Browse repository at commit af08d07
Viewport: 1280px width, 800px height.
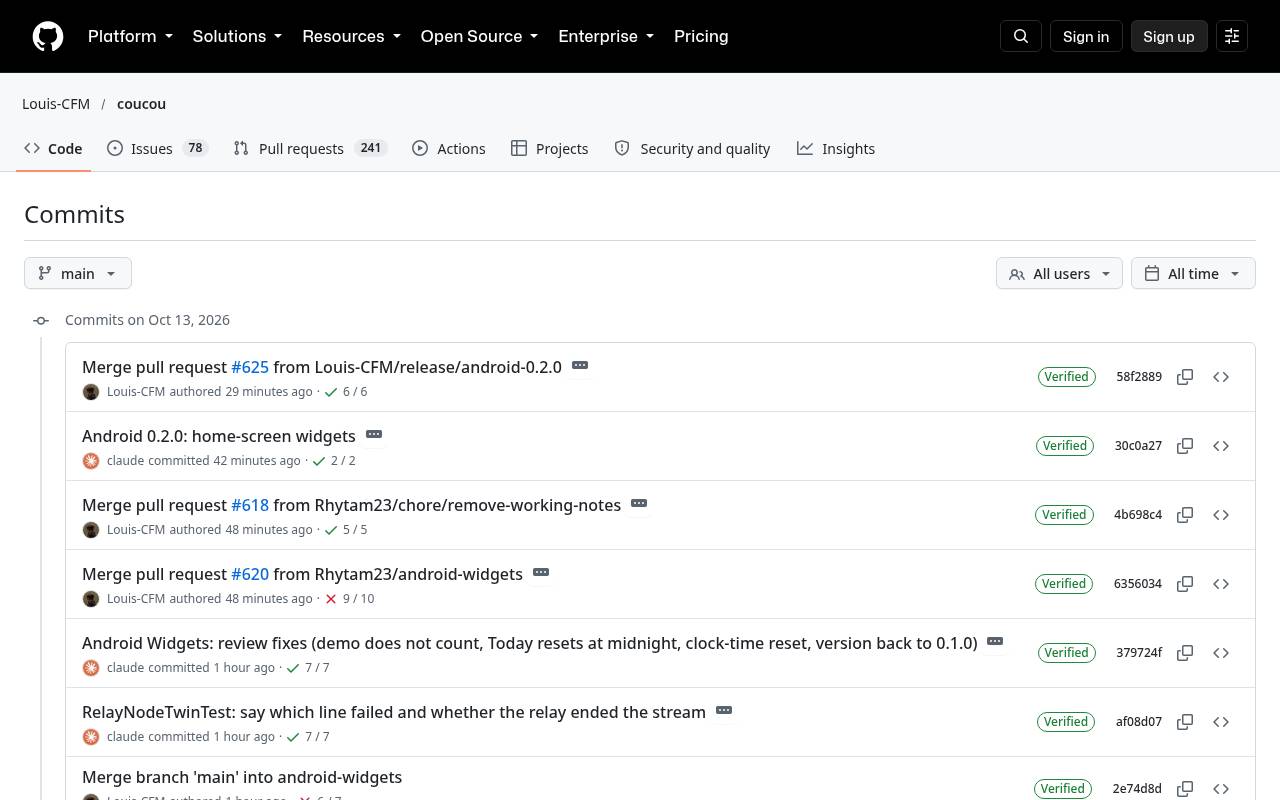(1221, 722)
